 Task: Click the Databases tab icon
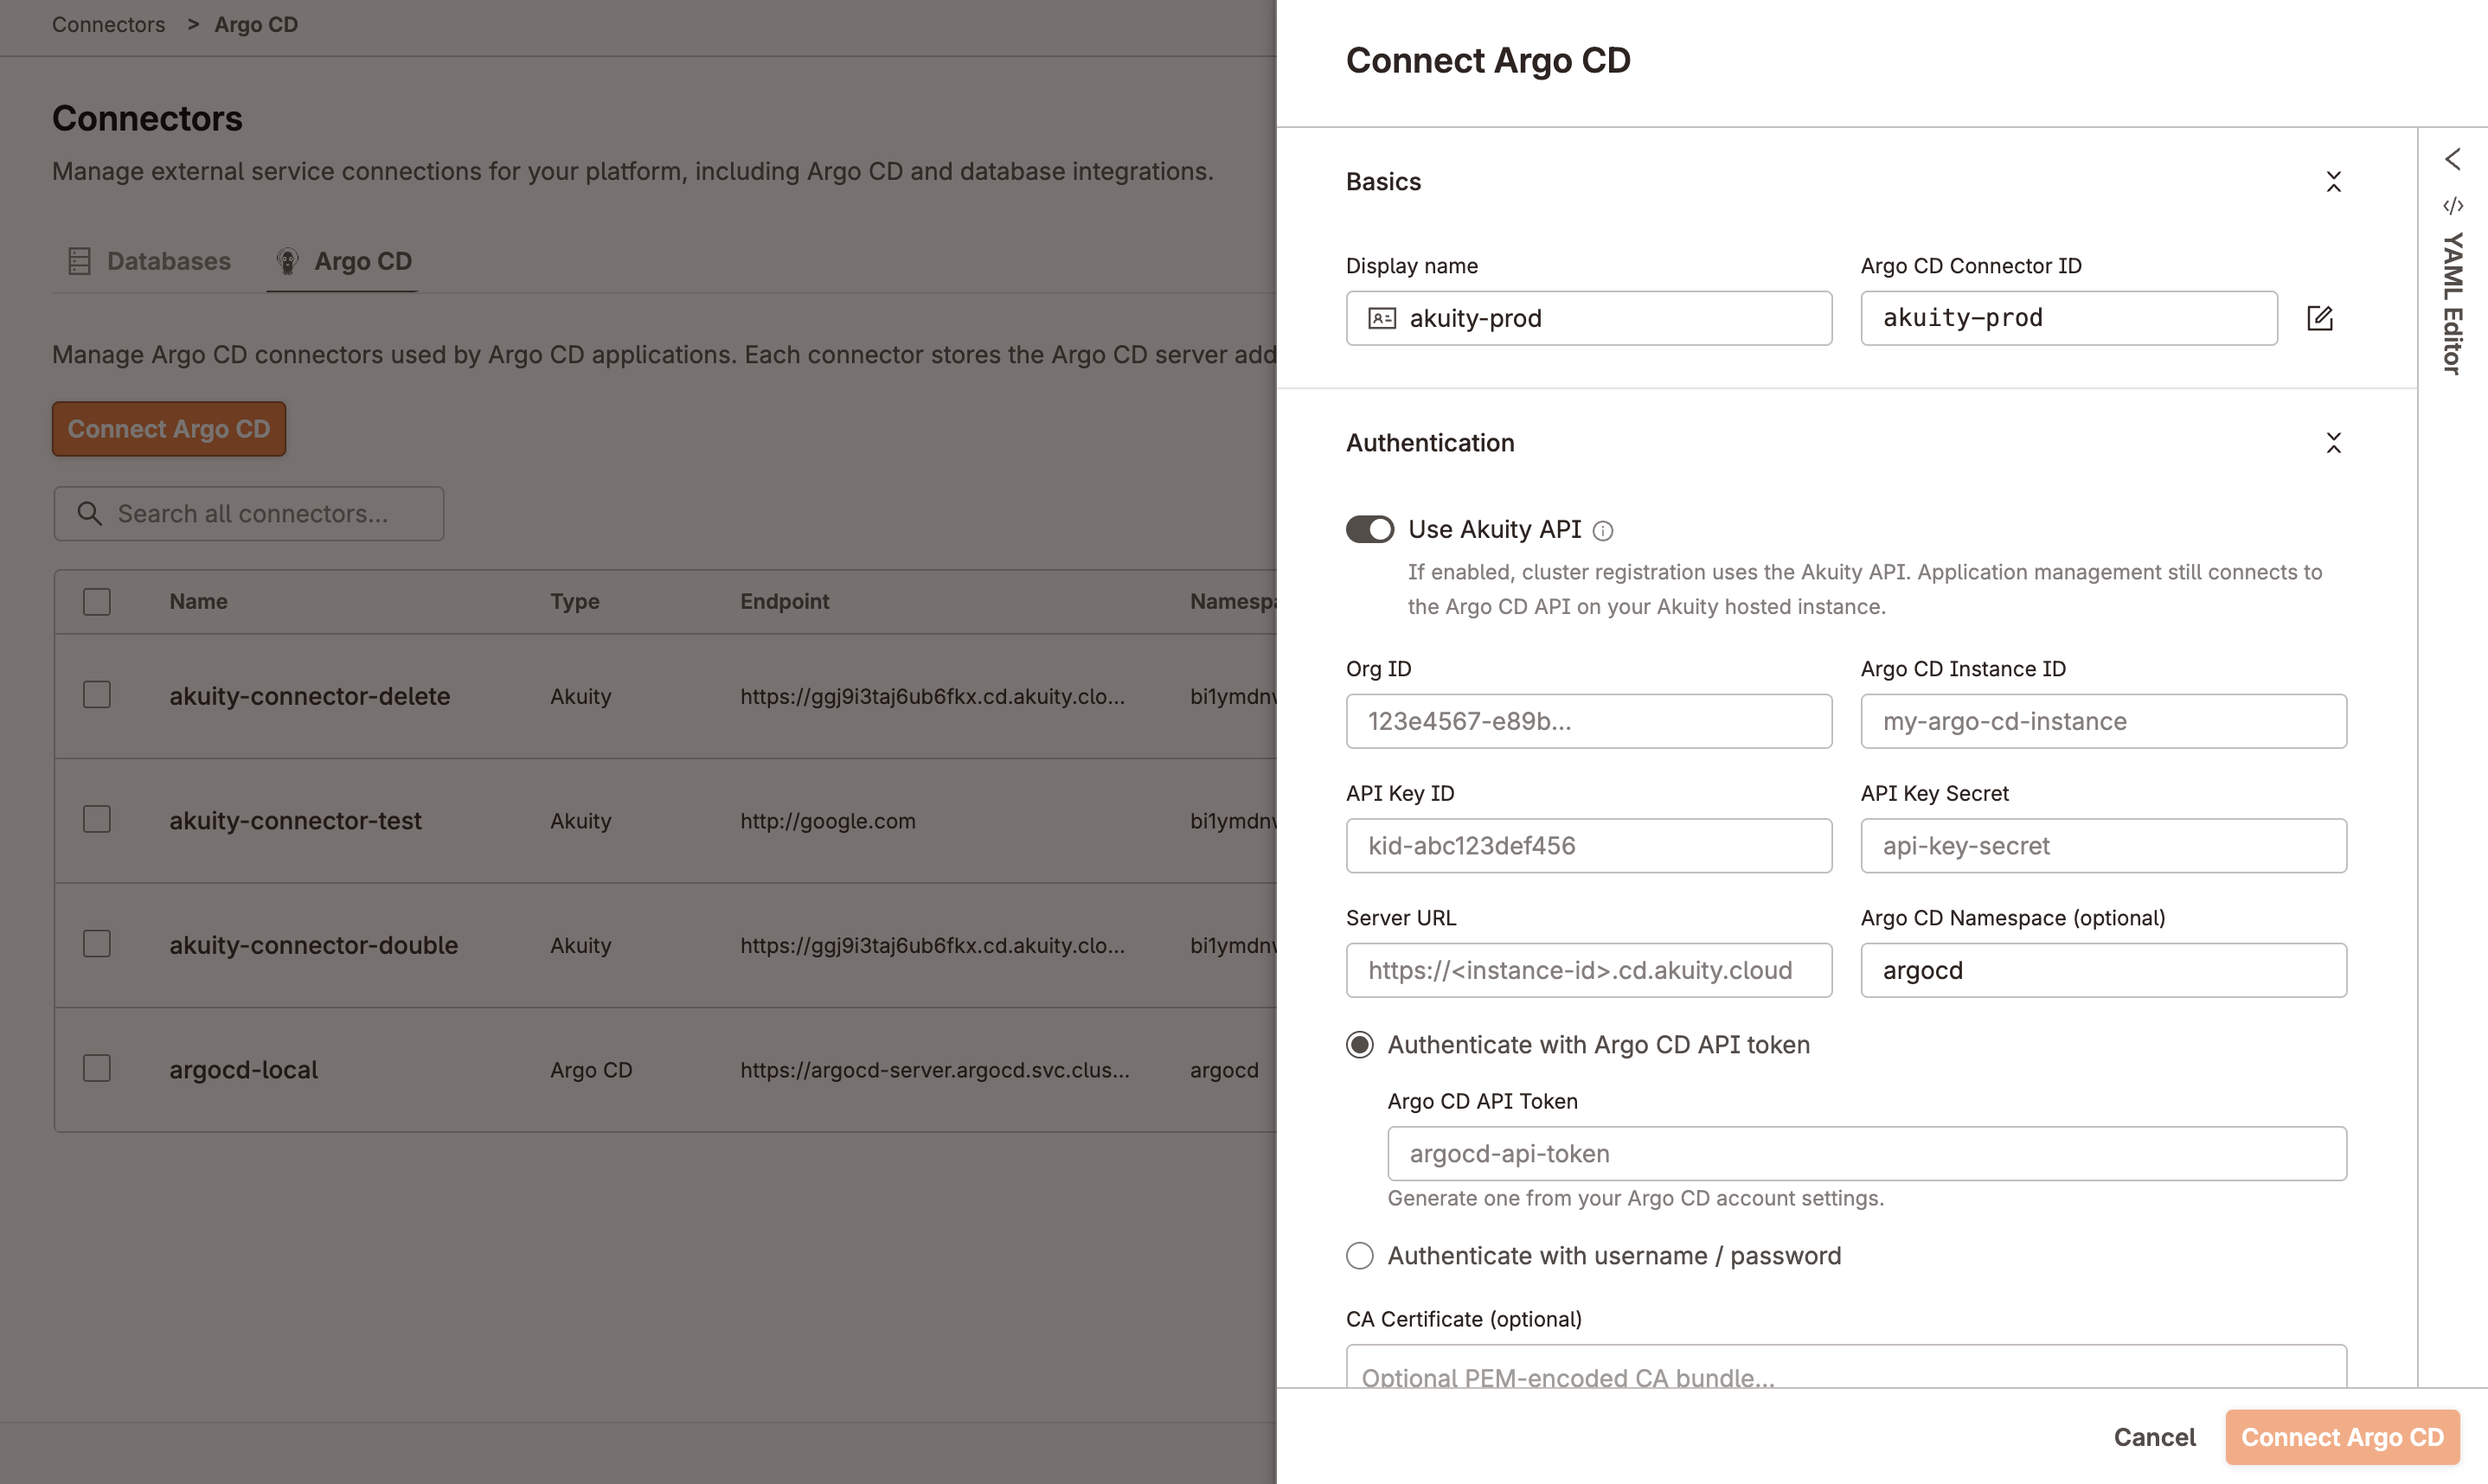coord(79,261)
